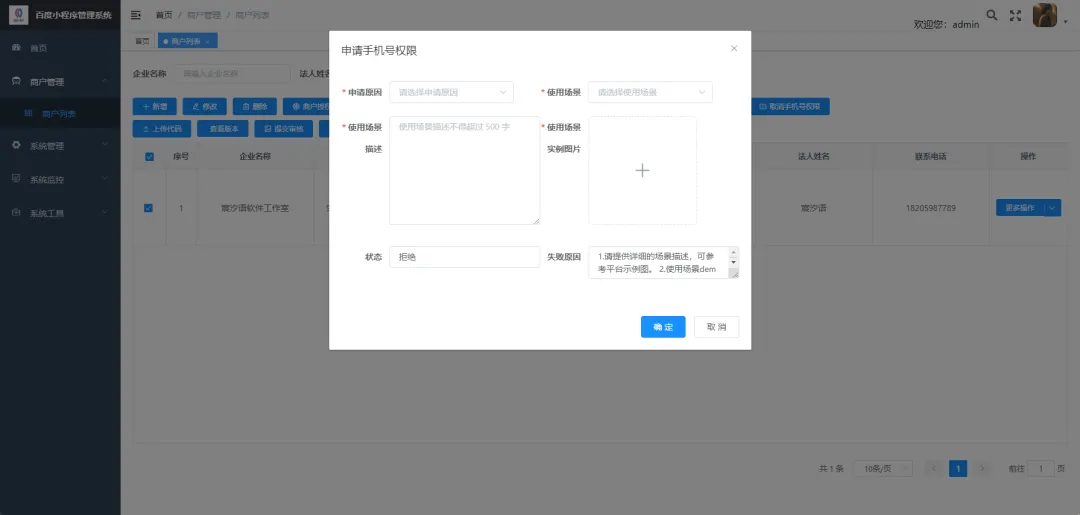Click the fullscreen toggle icon
This screenshot has height=515, width=1080.
1015,15
